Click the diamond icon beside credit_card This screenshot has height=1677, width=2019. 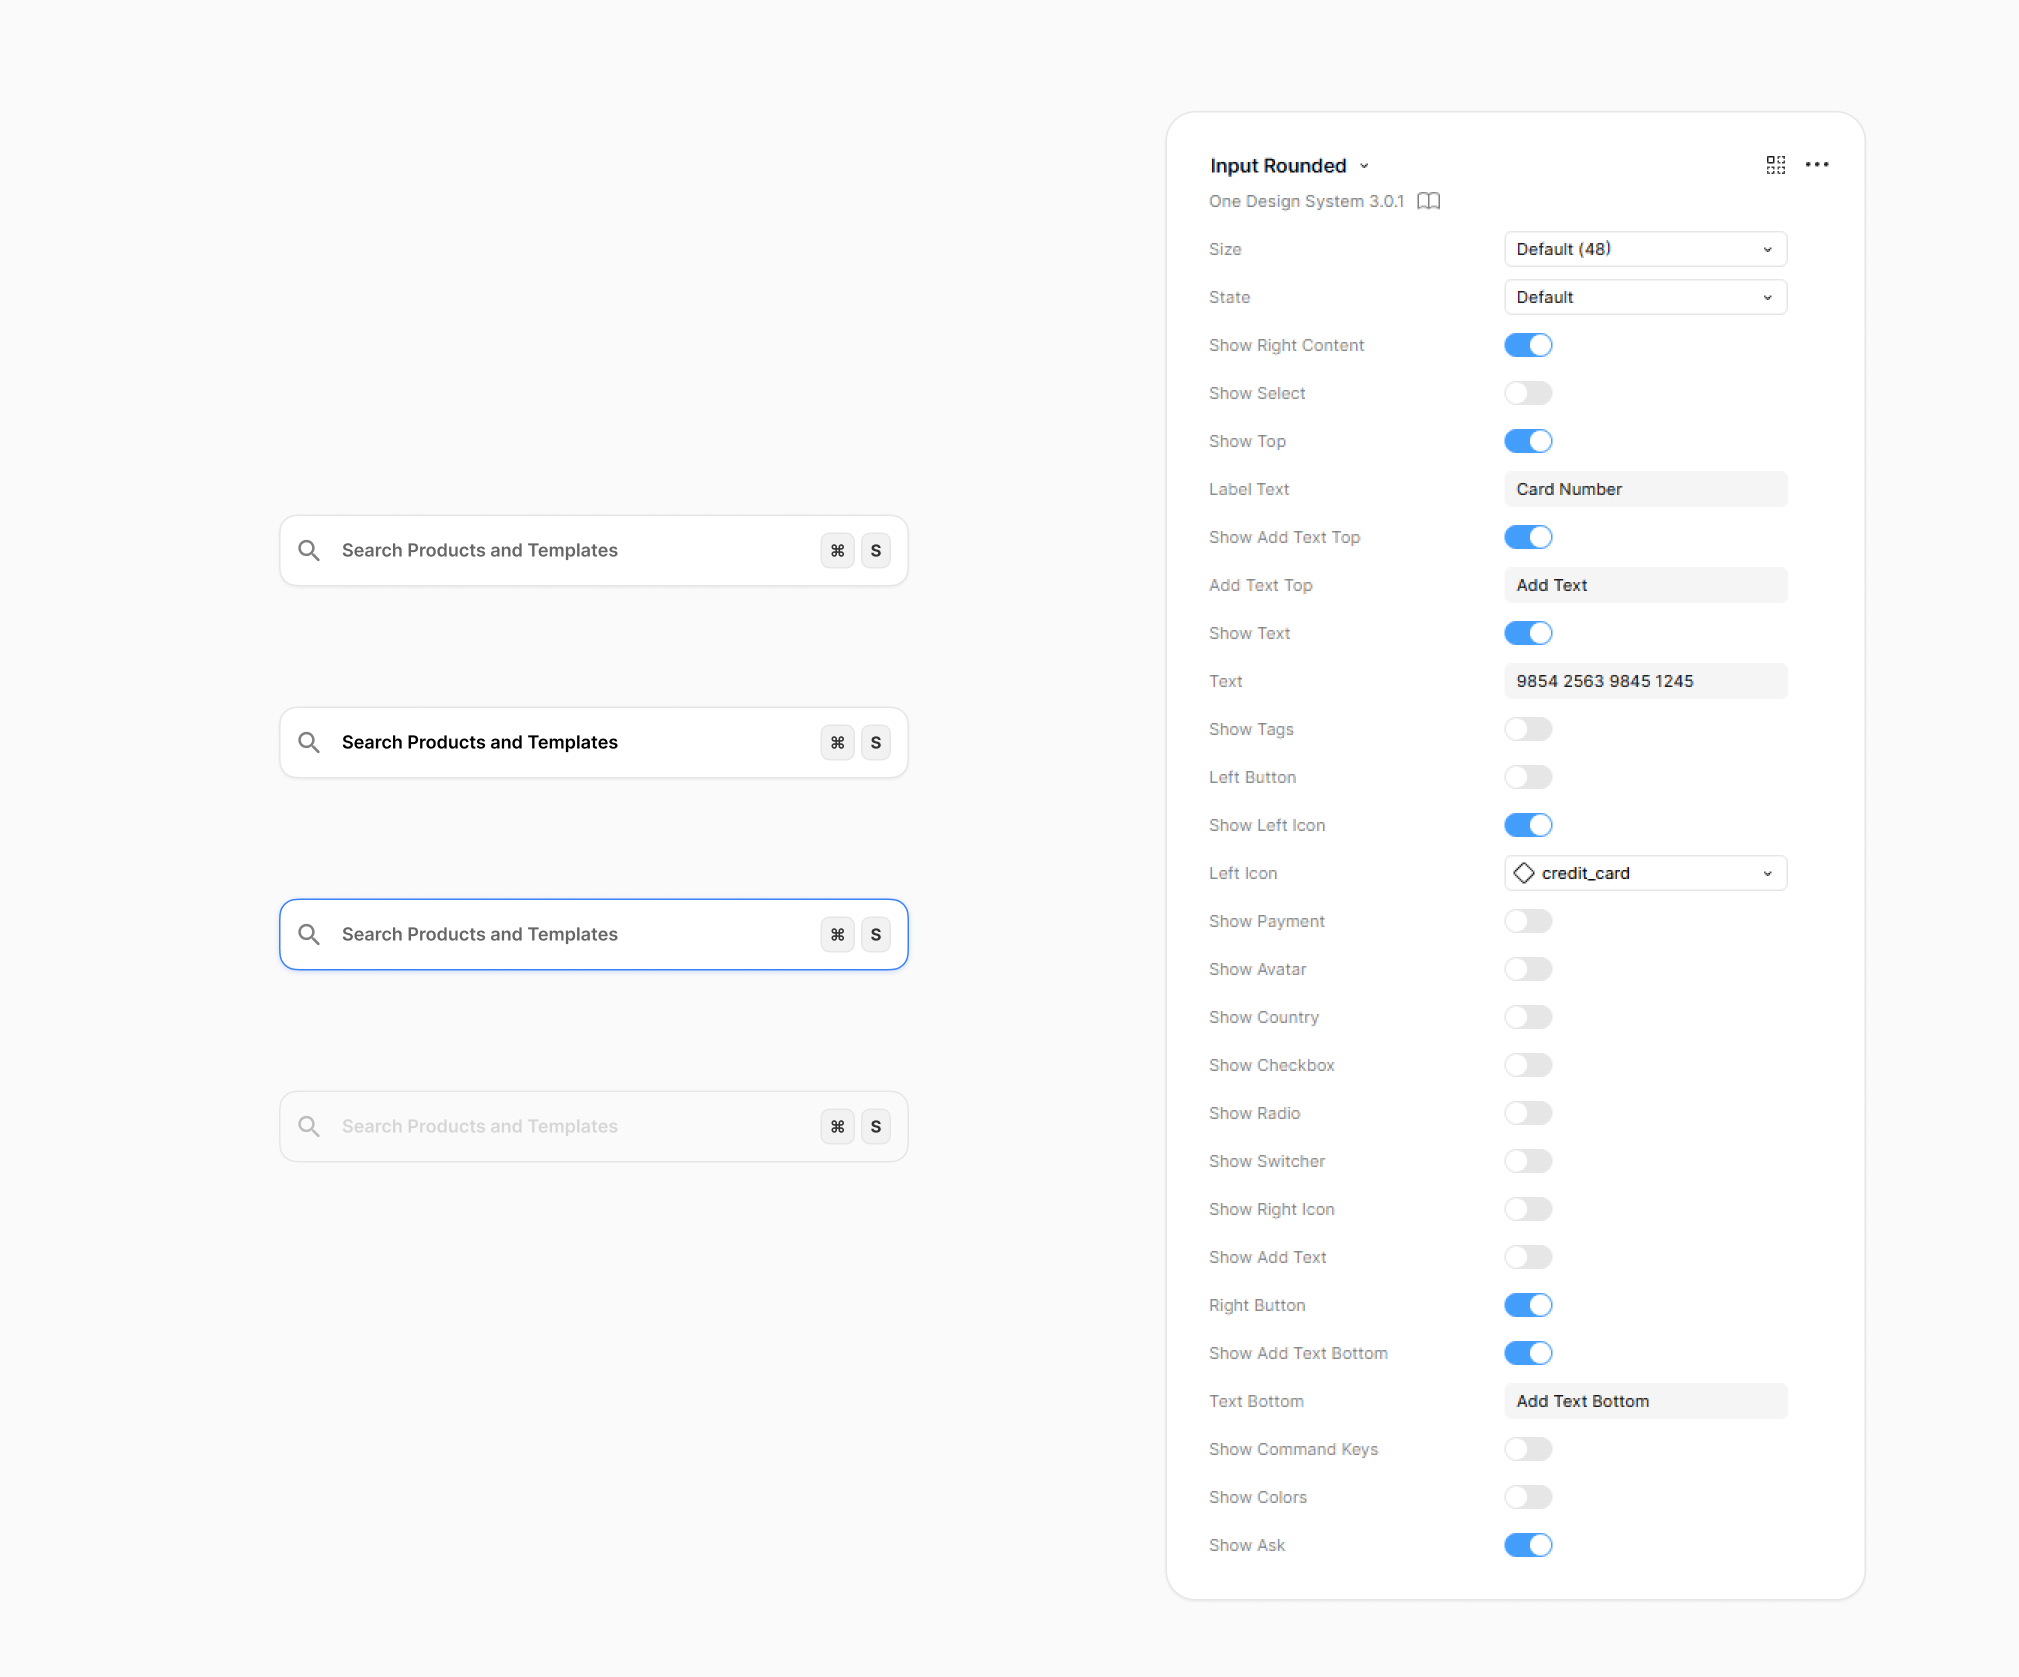(1523, 873)
